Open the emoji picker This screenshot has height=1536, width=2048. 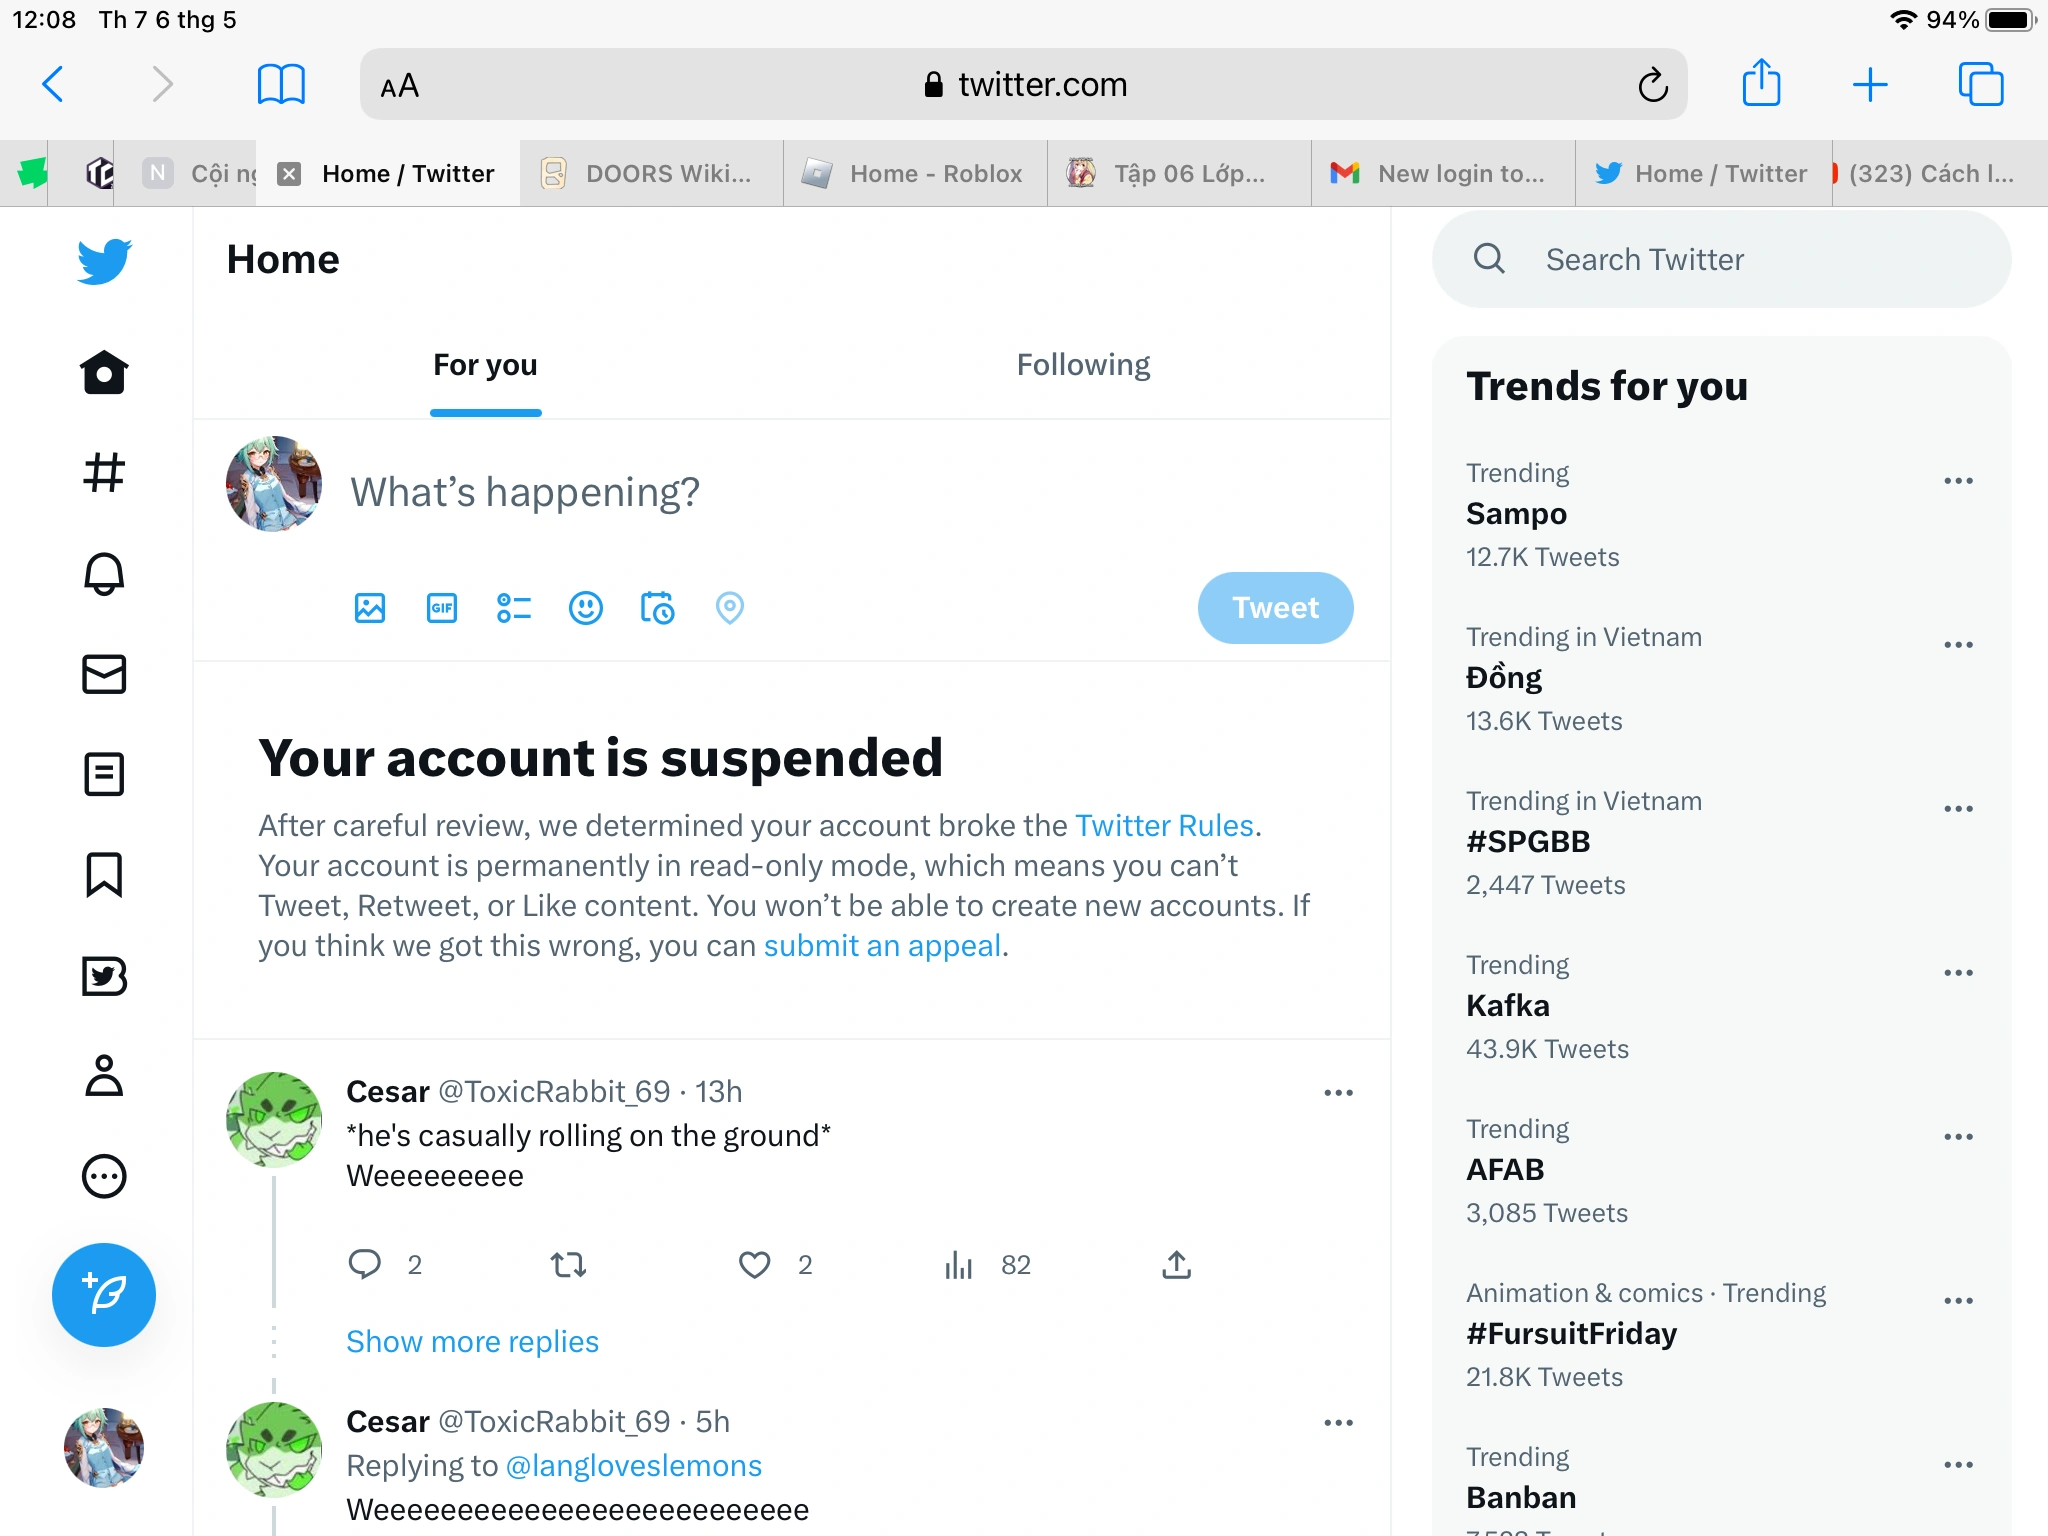point(586,608)
